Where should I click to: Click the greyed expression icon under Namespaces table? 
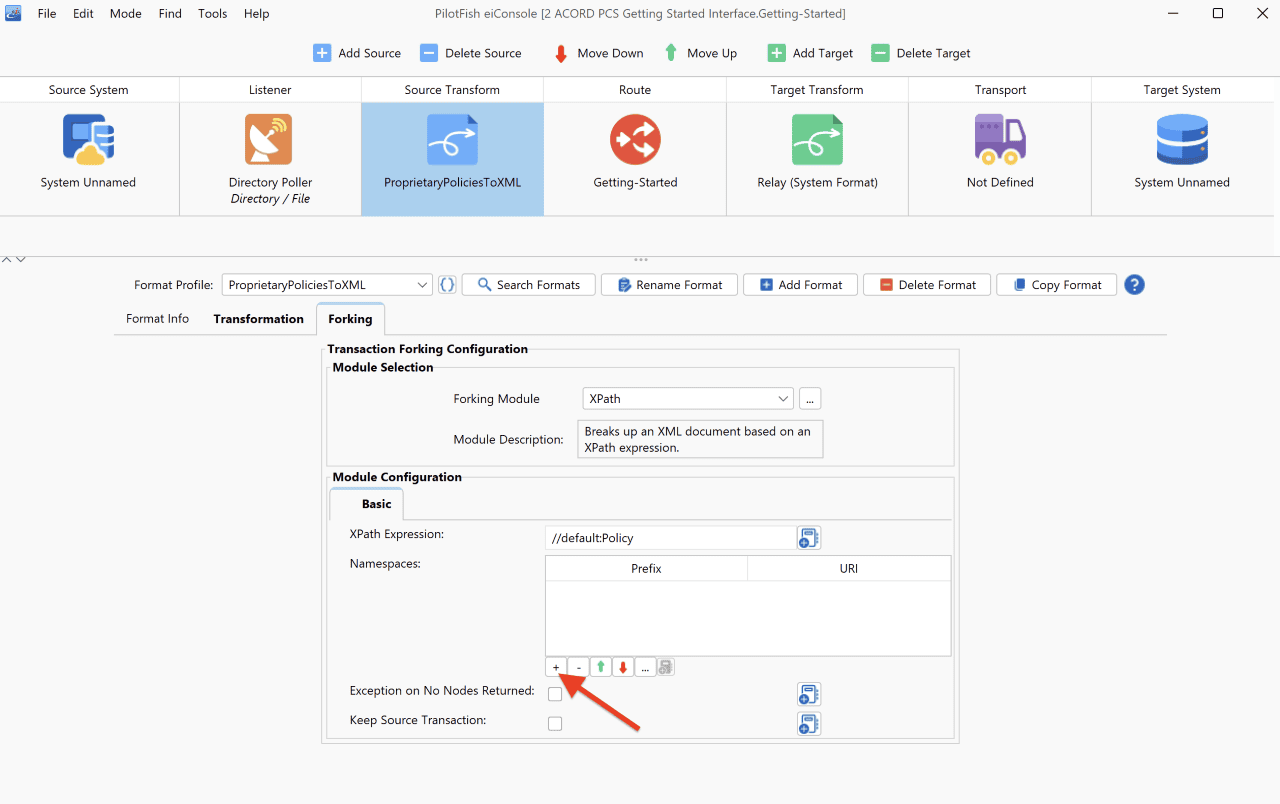666,667
